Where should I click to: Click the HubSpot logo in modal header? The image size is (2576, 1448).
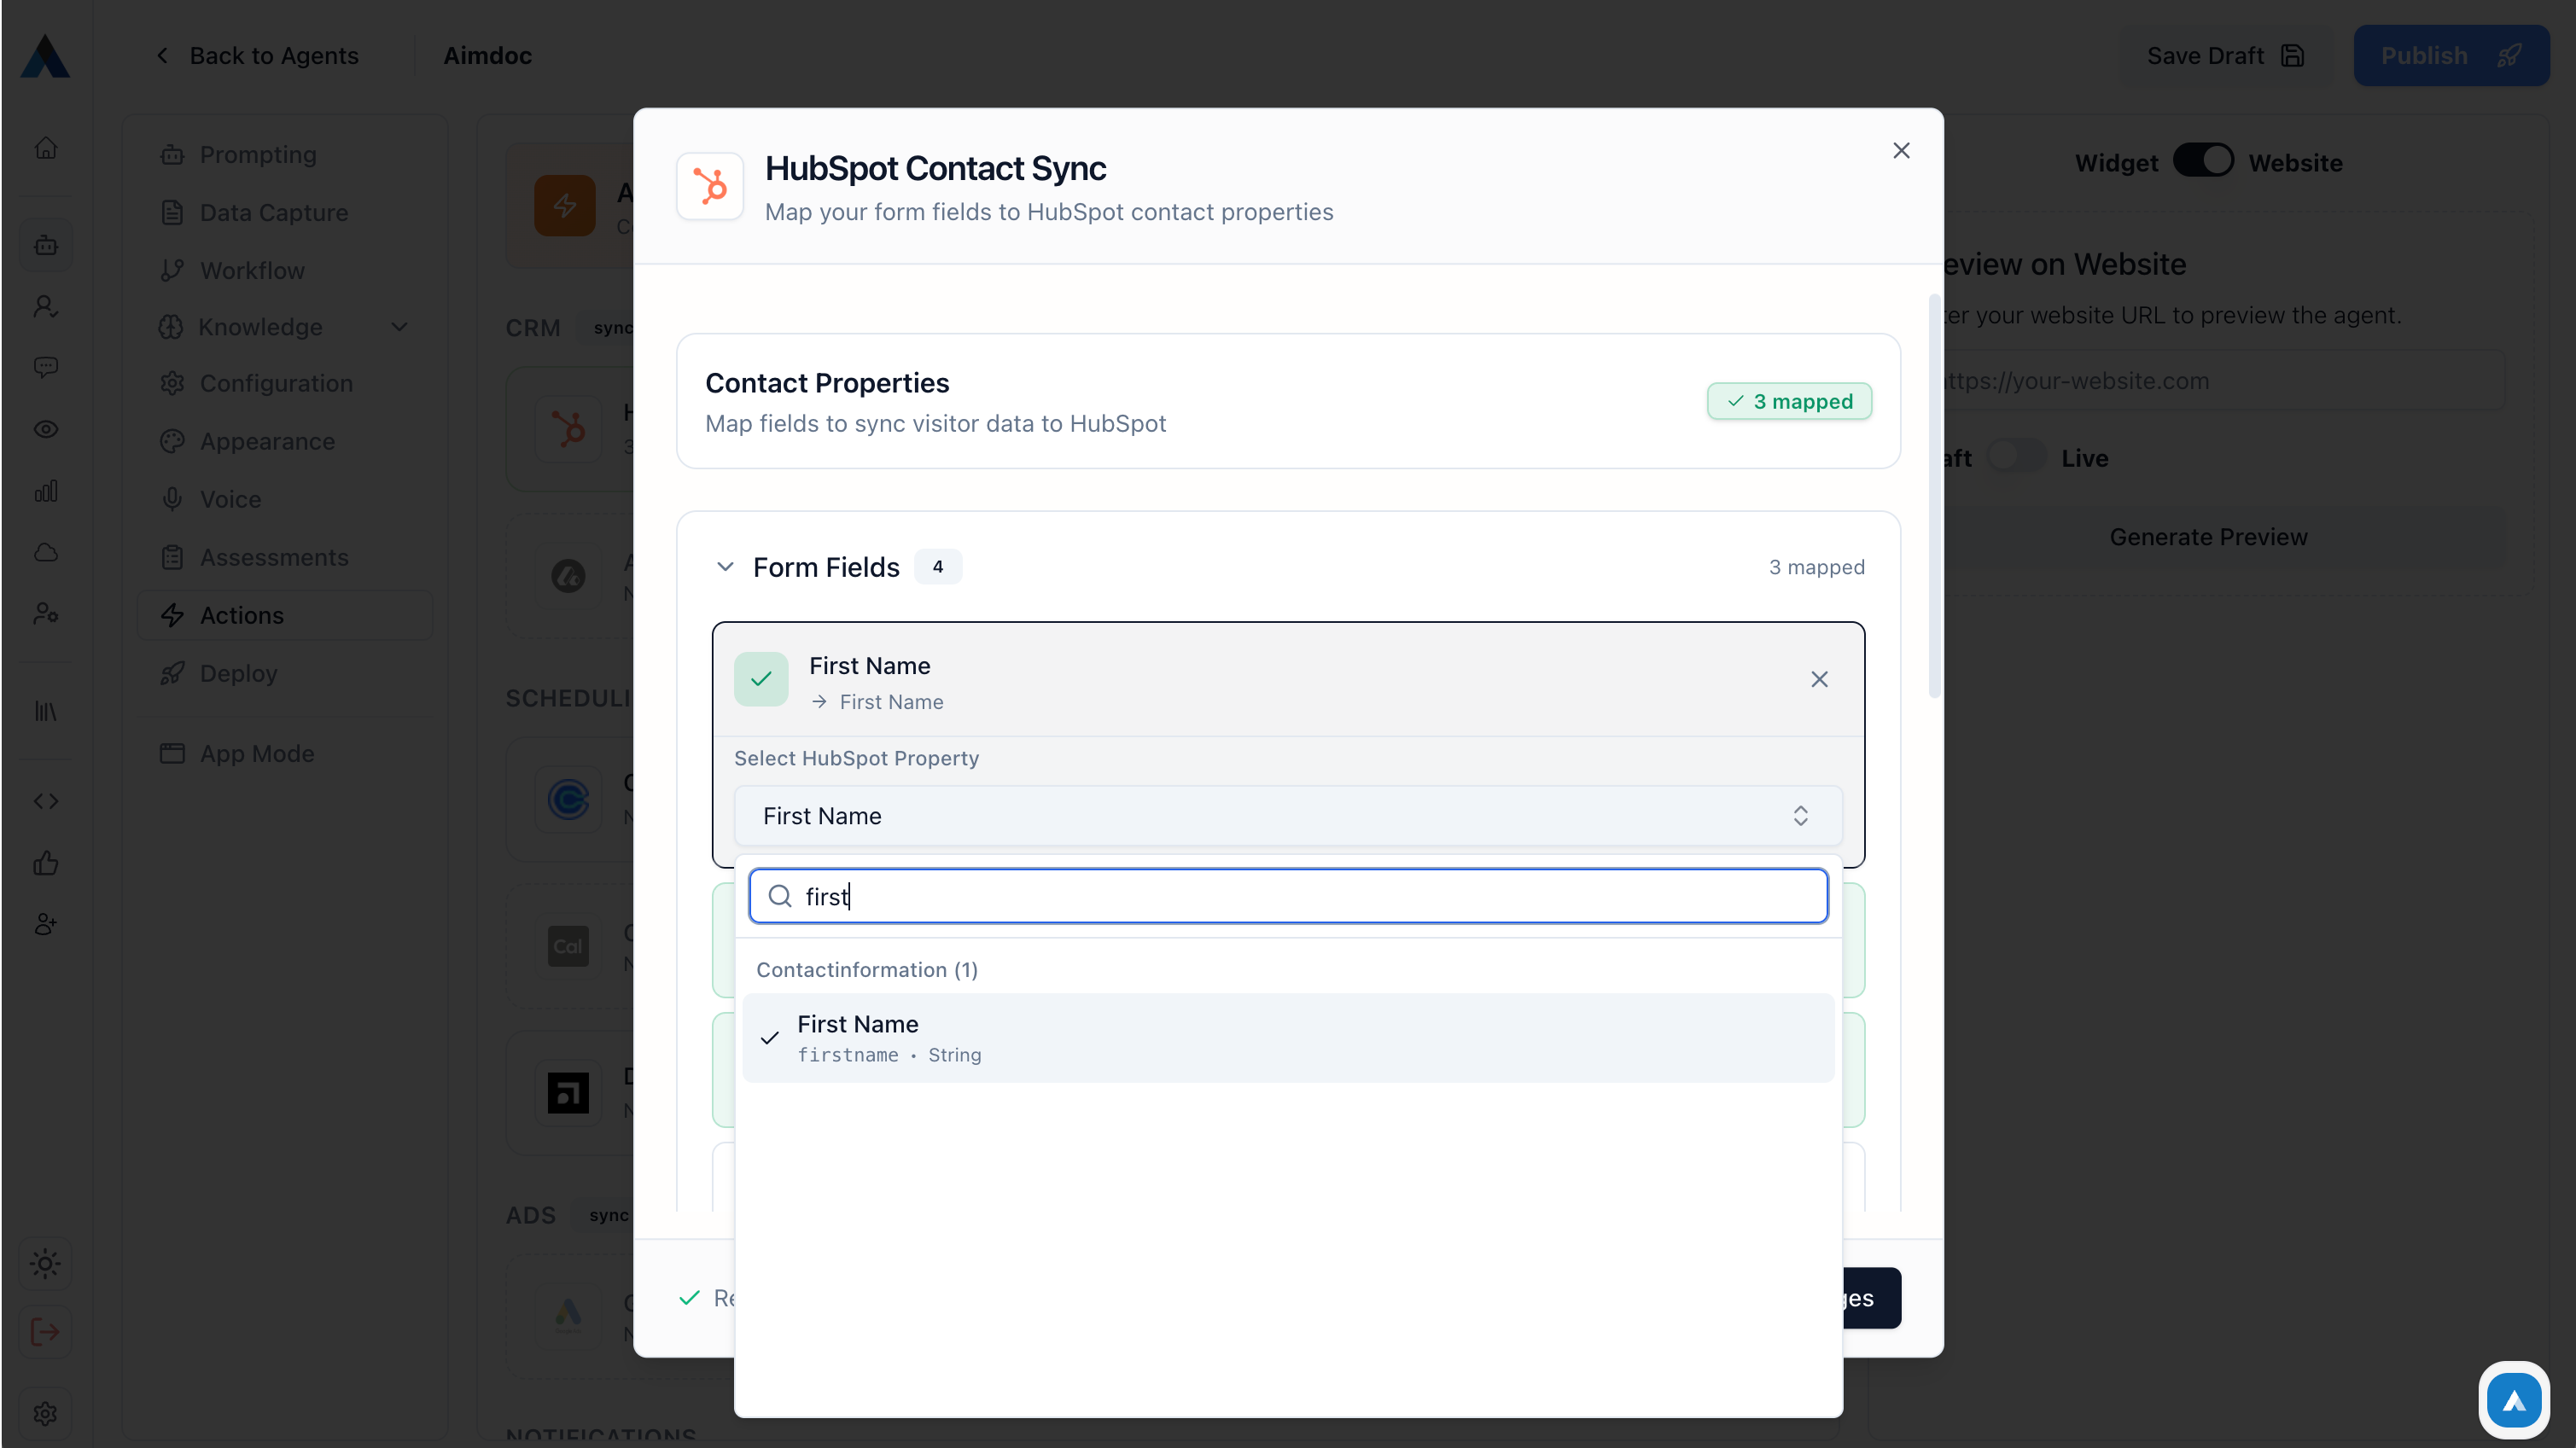[x=710, y=186]
